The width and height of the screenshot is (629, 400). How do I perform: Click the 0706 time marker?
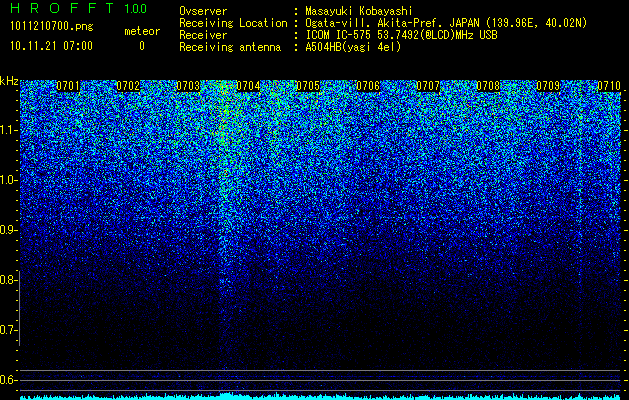click(368, 86)
